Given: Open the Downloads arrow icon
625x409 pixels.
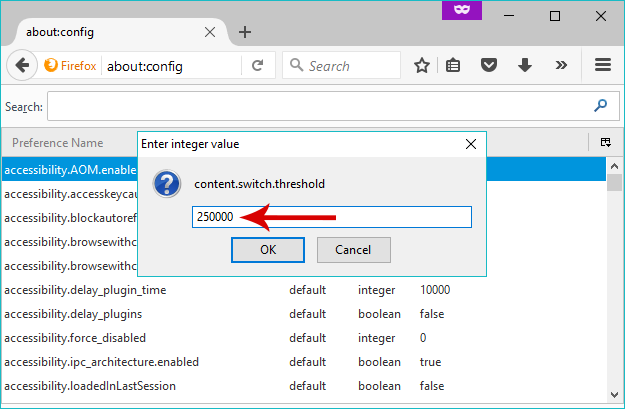Looking at the screenshot, I should click(525, 65).
